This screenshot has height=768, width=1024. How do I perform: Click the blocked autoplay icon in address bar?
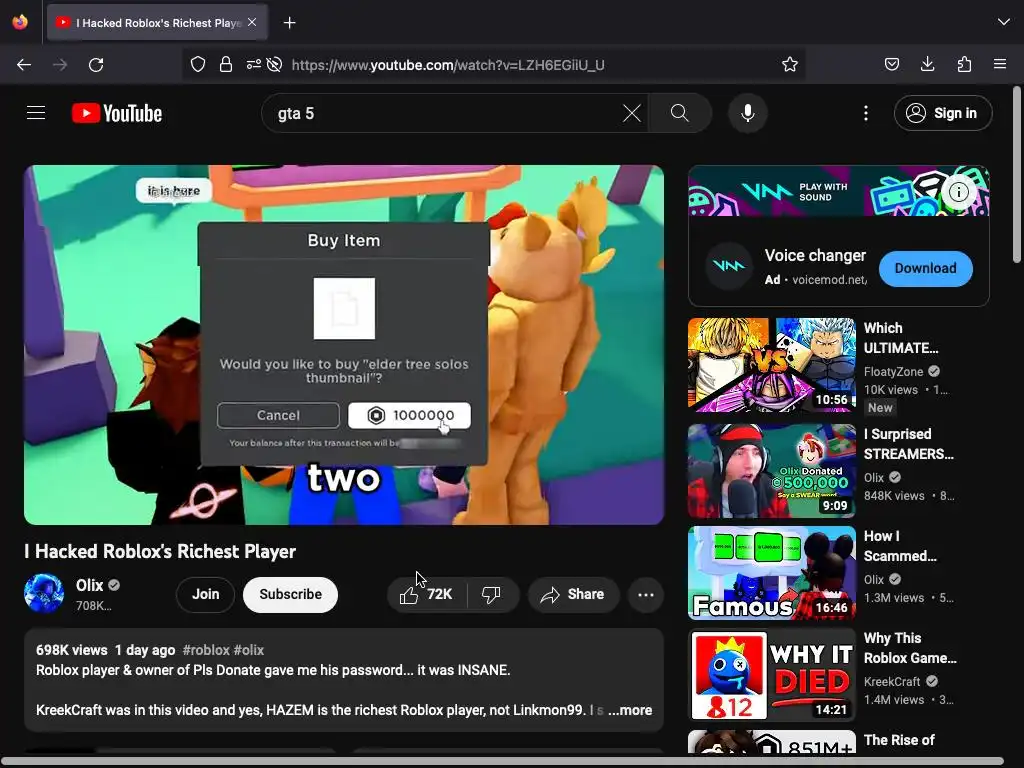point(275,64)
